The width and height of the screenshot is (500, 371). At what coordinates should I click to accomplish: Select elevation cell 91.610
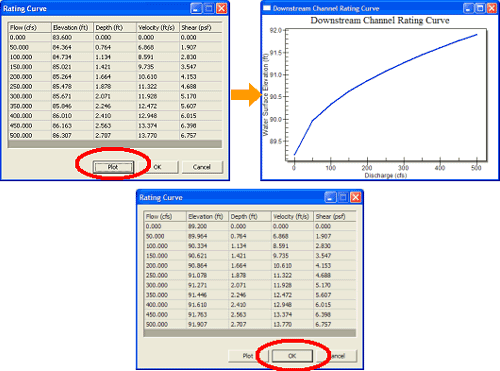click(x=207, y=305)
